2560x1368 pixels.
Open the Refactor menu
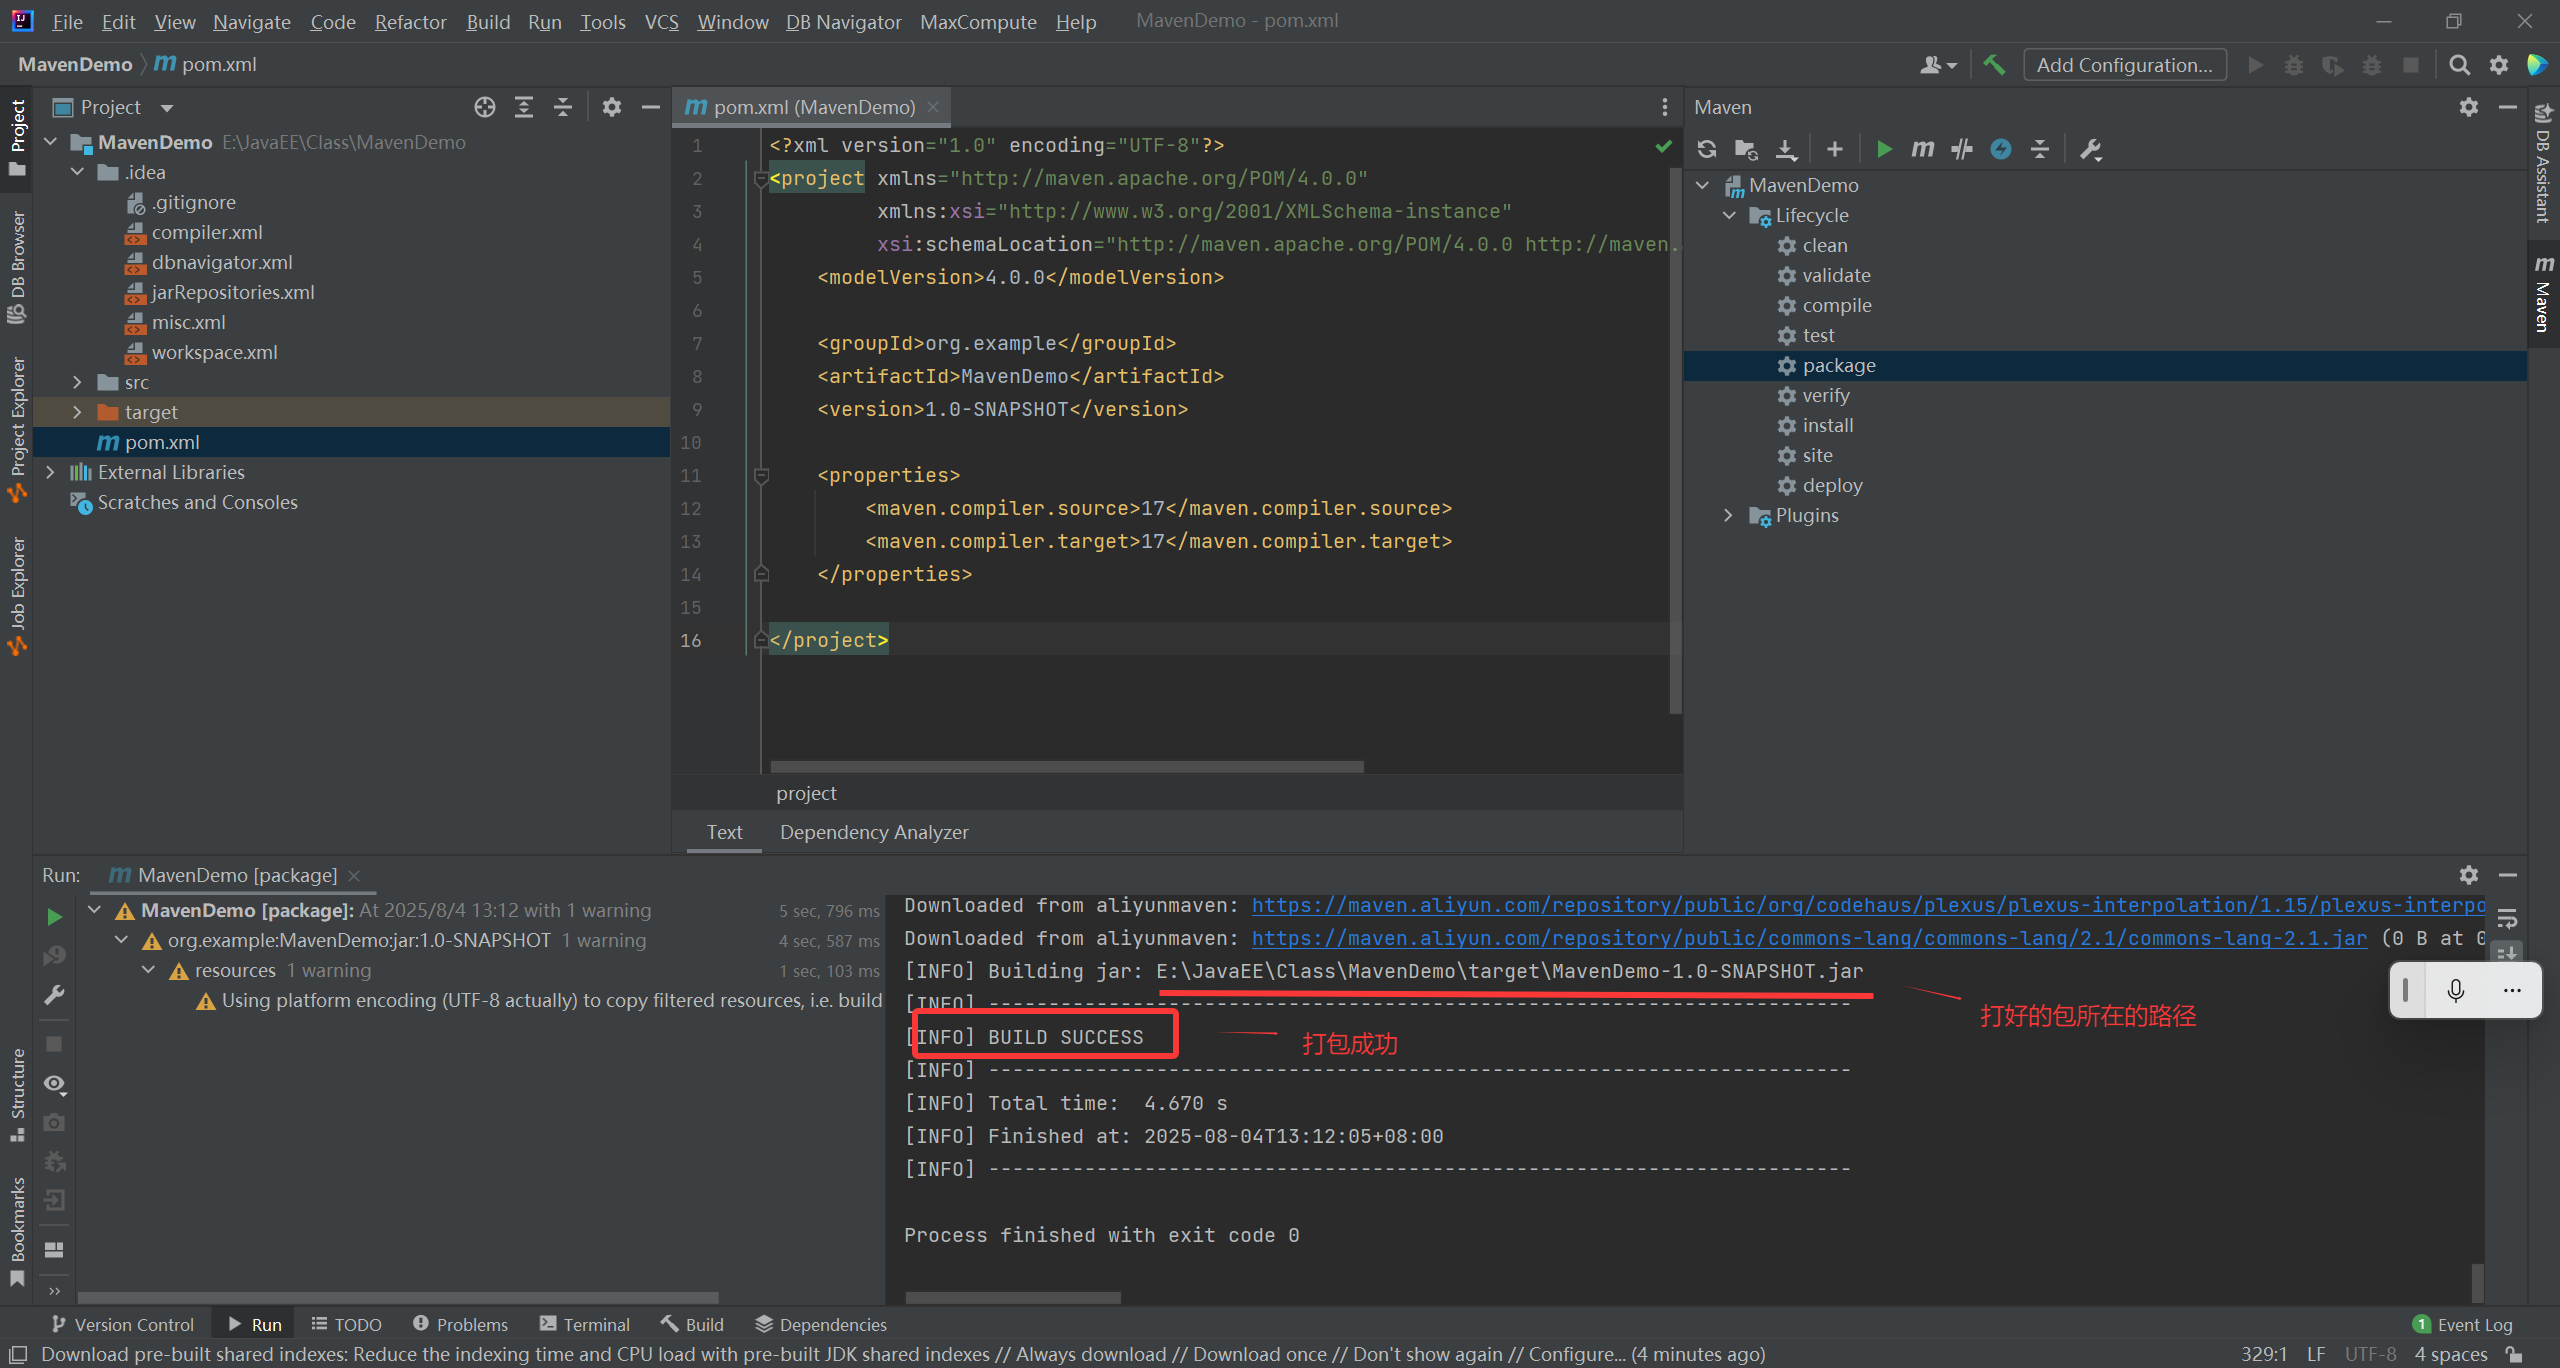[x=410, y=21]
